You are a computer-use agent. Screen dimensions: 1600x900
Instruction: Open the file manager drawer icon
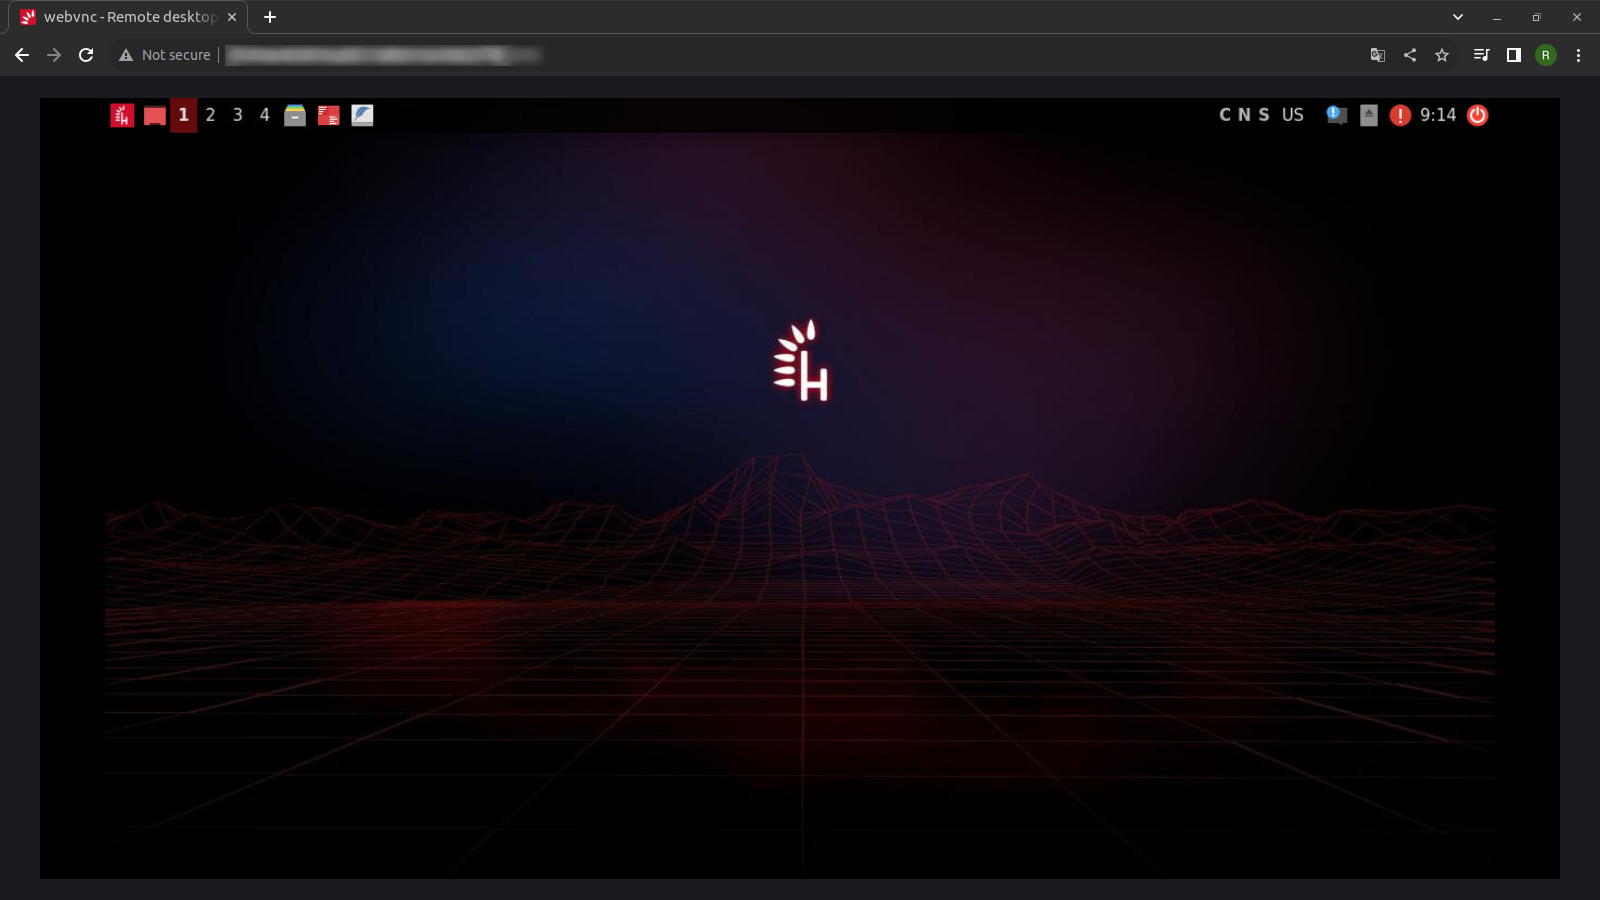pyautogui.click(x=295, y=115)
